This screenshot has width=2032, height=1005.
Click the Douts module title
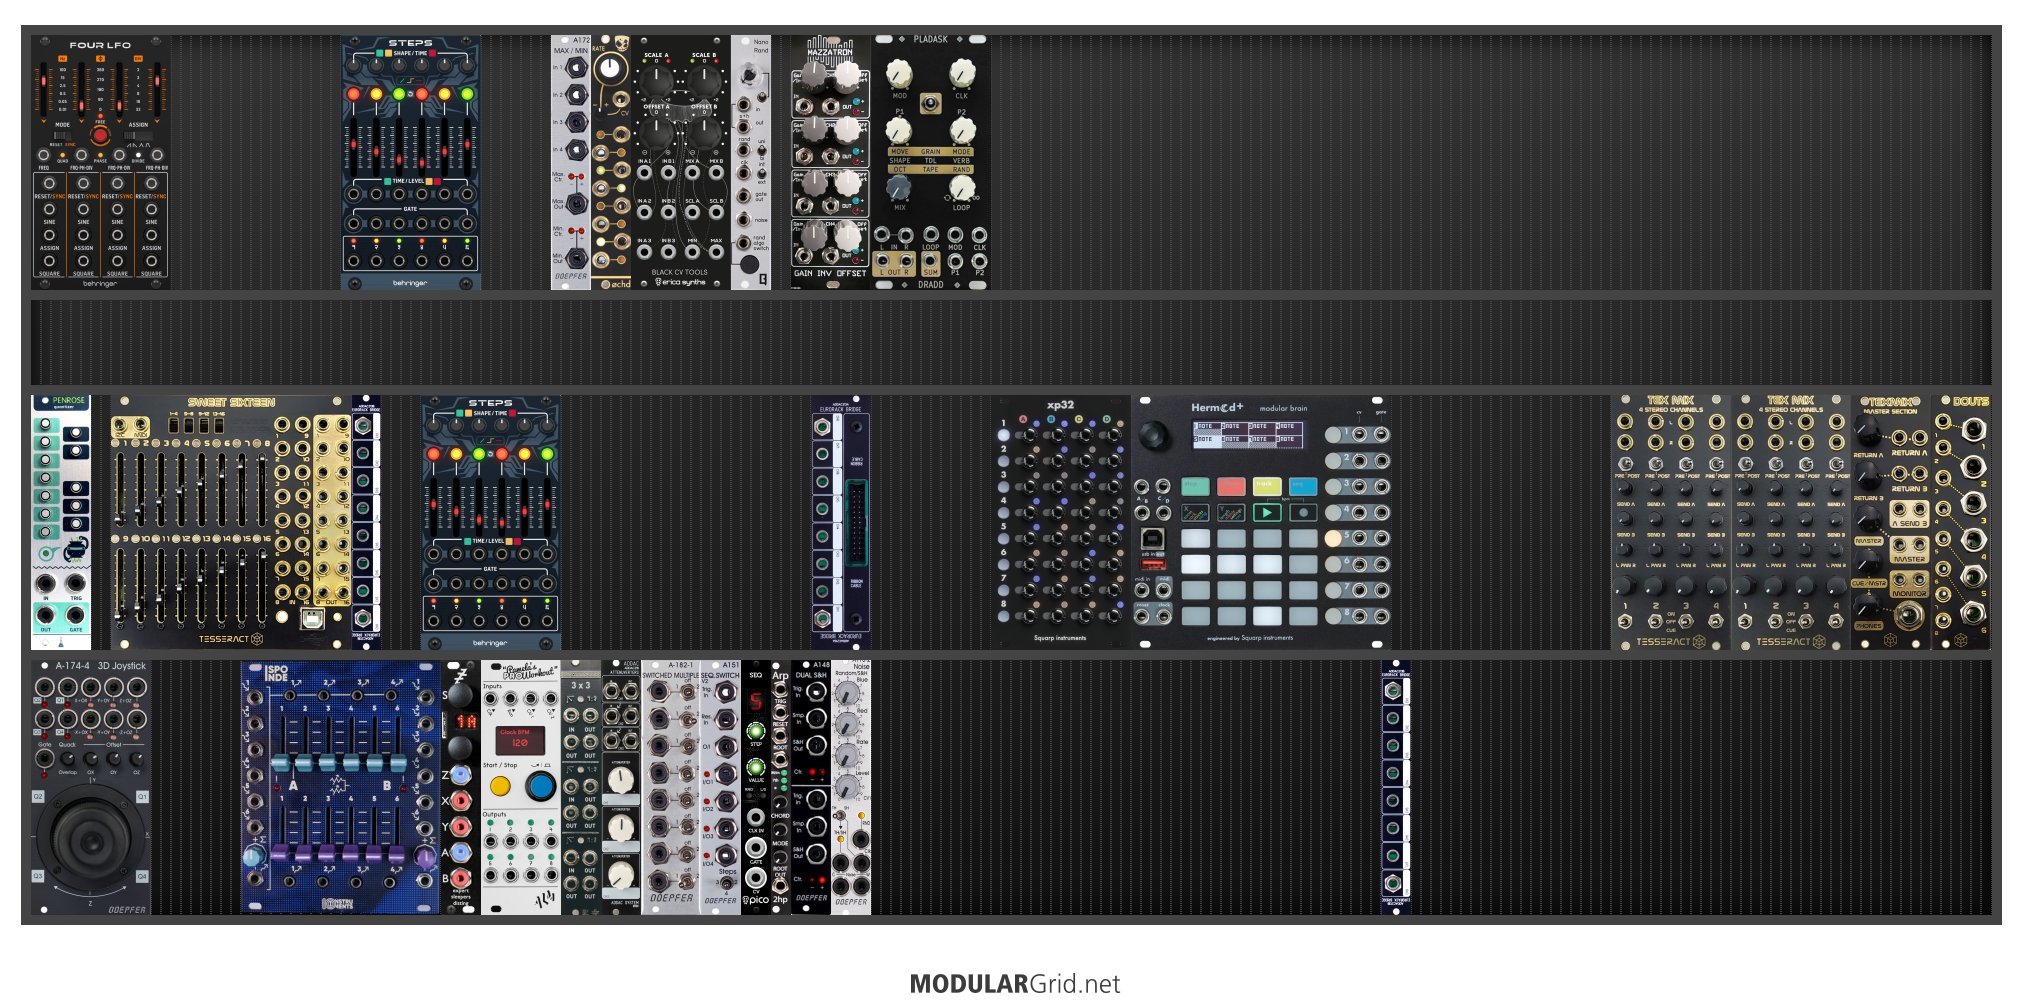coord(1970,402)
